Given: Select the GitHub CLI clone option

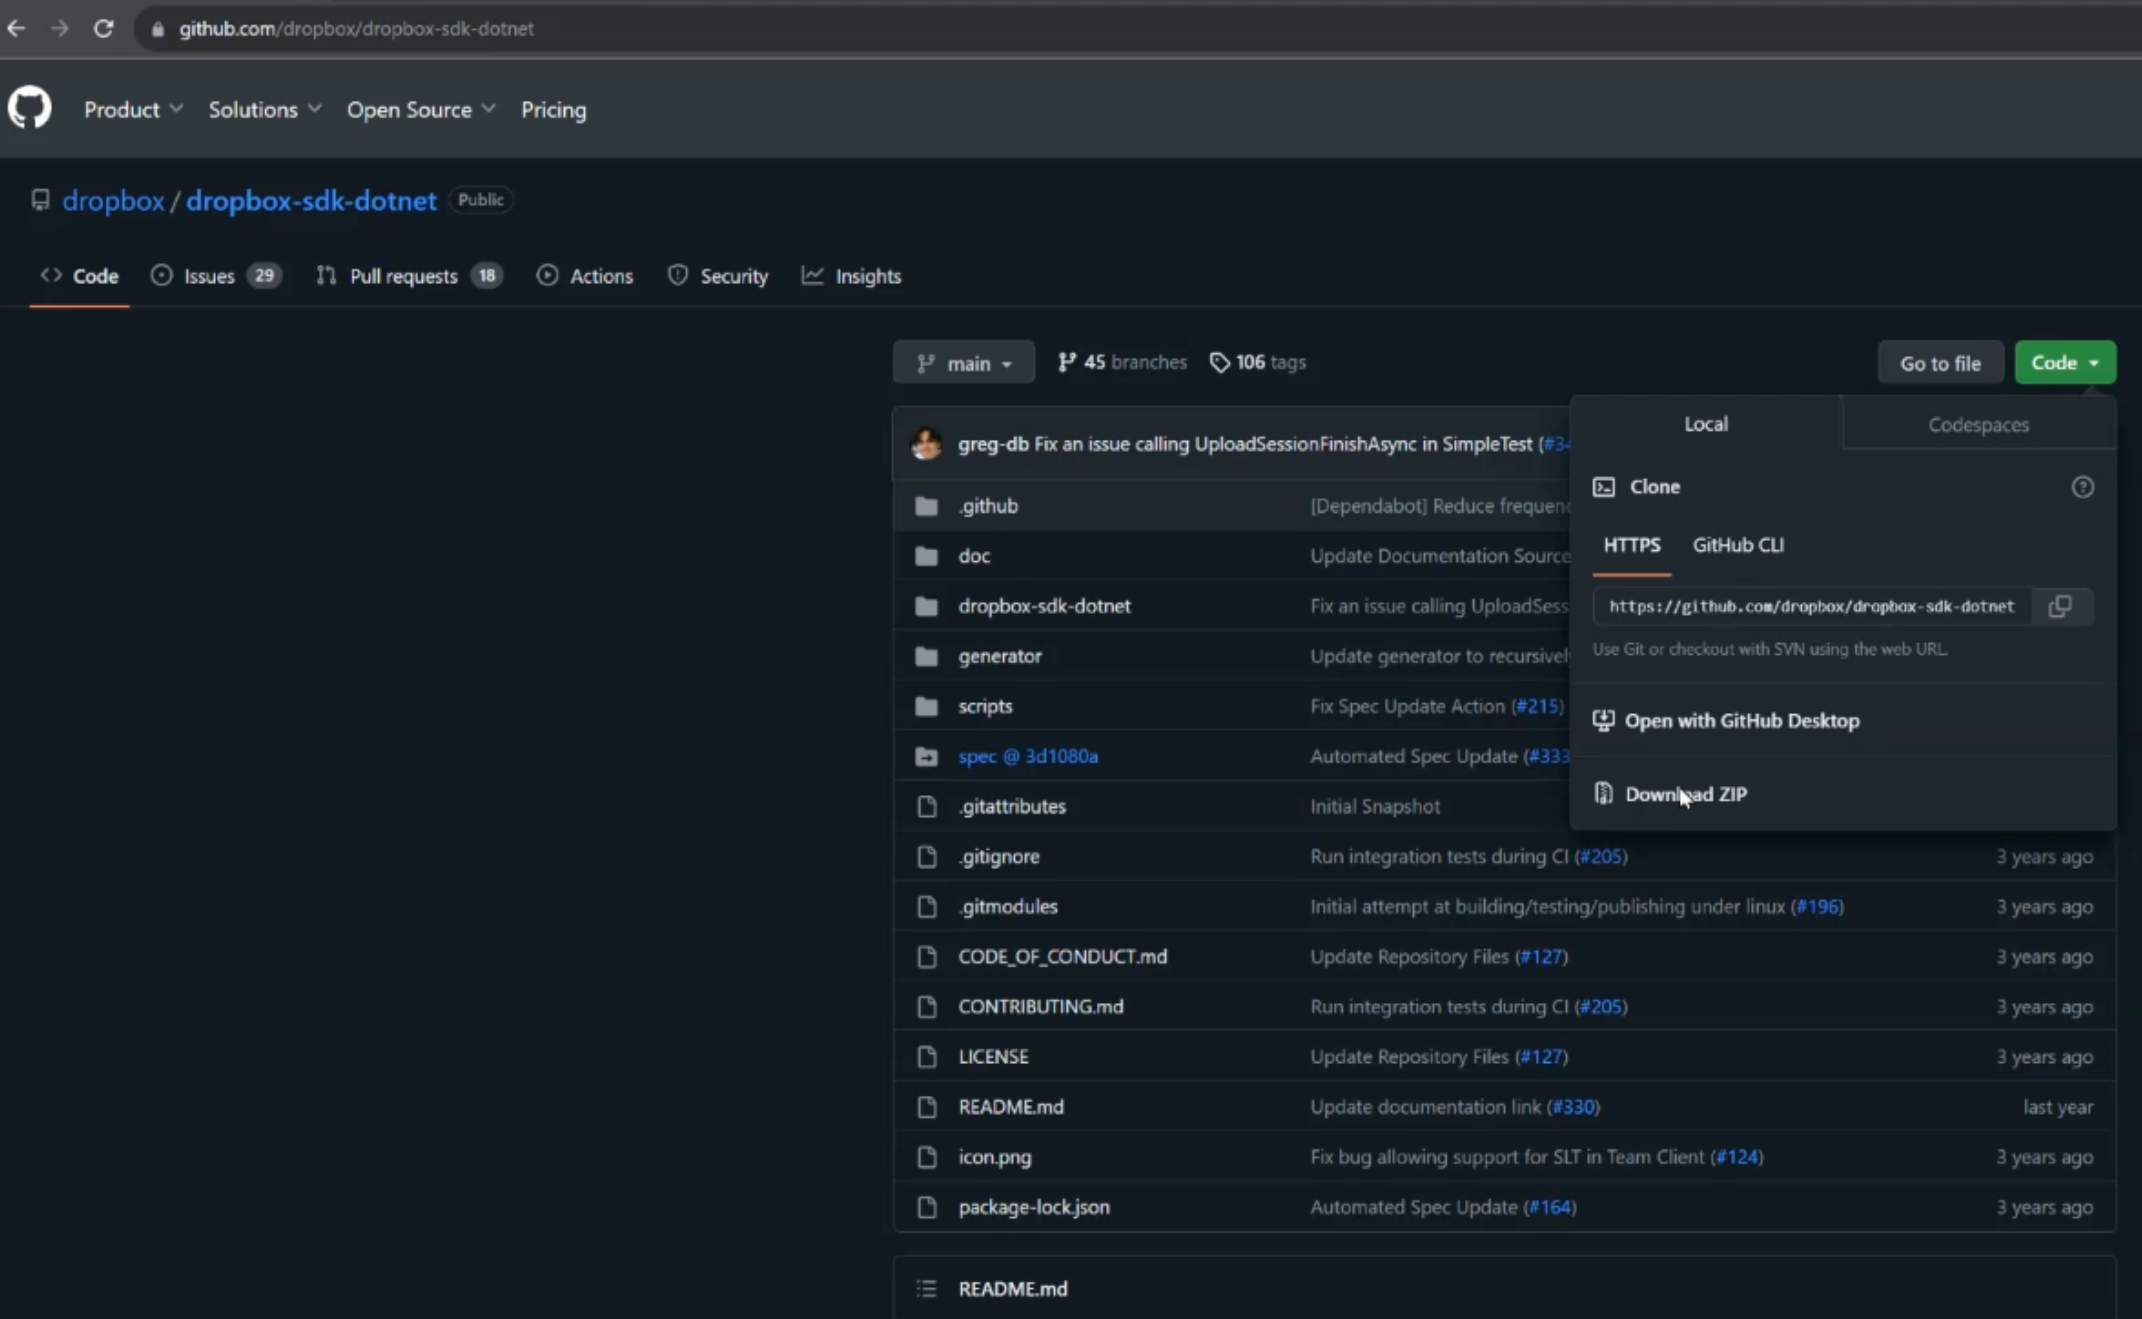Looking at the screenshot, I should 1738,545.
